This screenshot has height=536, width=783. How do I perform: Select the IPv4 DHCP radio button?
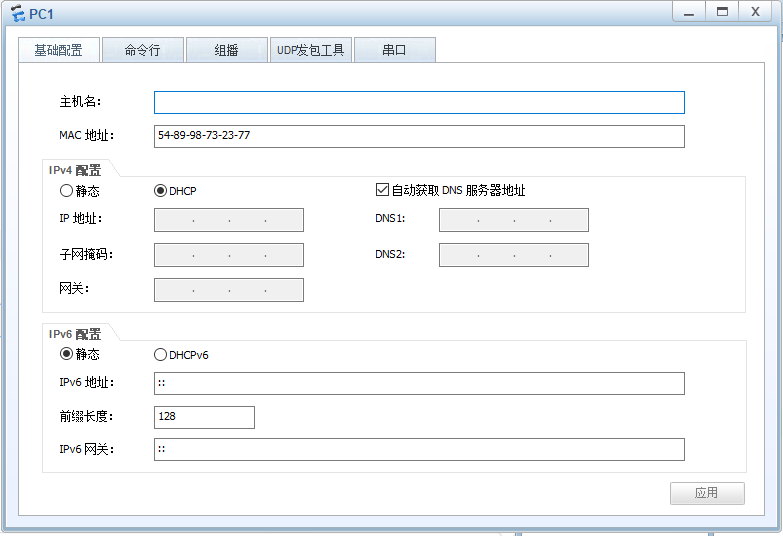click(x=160, y=191)
